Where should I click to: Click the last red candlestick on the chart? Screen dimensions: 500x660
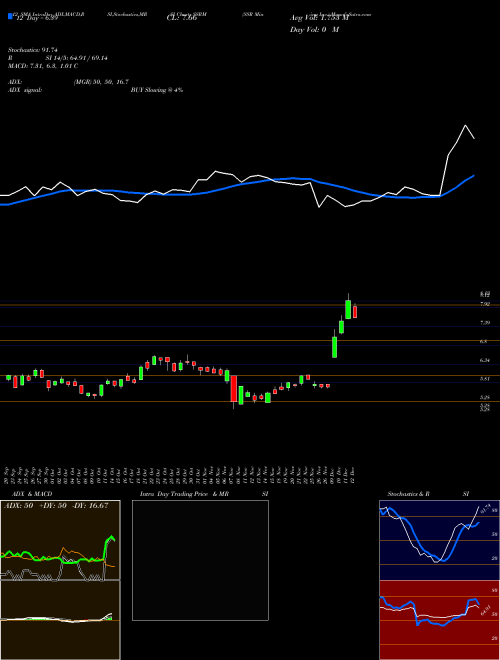355,311
